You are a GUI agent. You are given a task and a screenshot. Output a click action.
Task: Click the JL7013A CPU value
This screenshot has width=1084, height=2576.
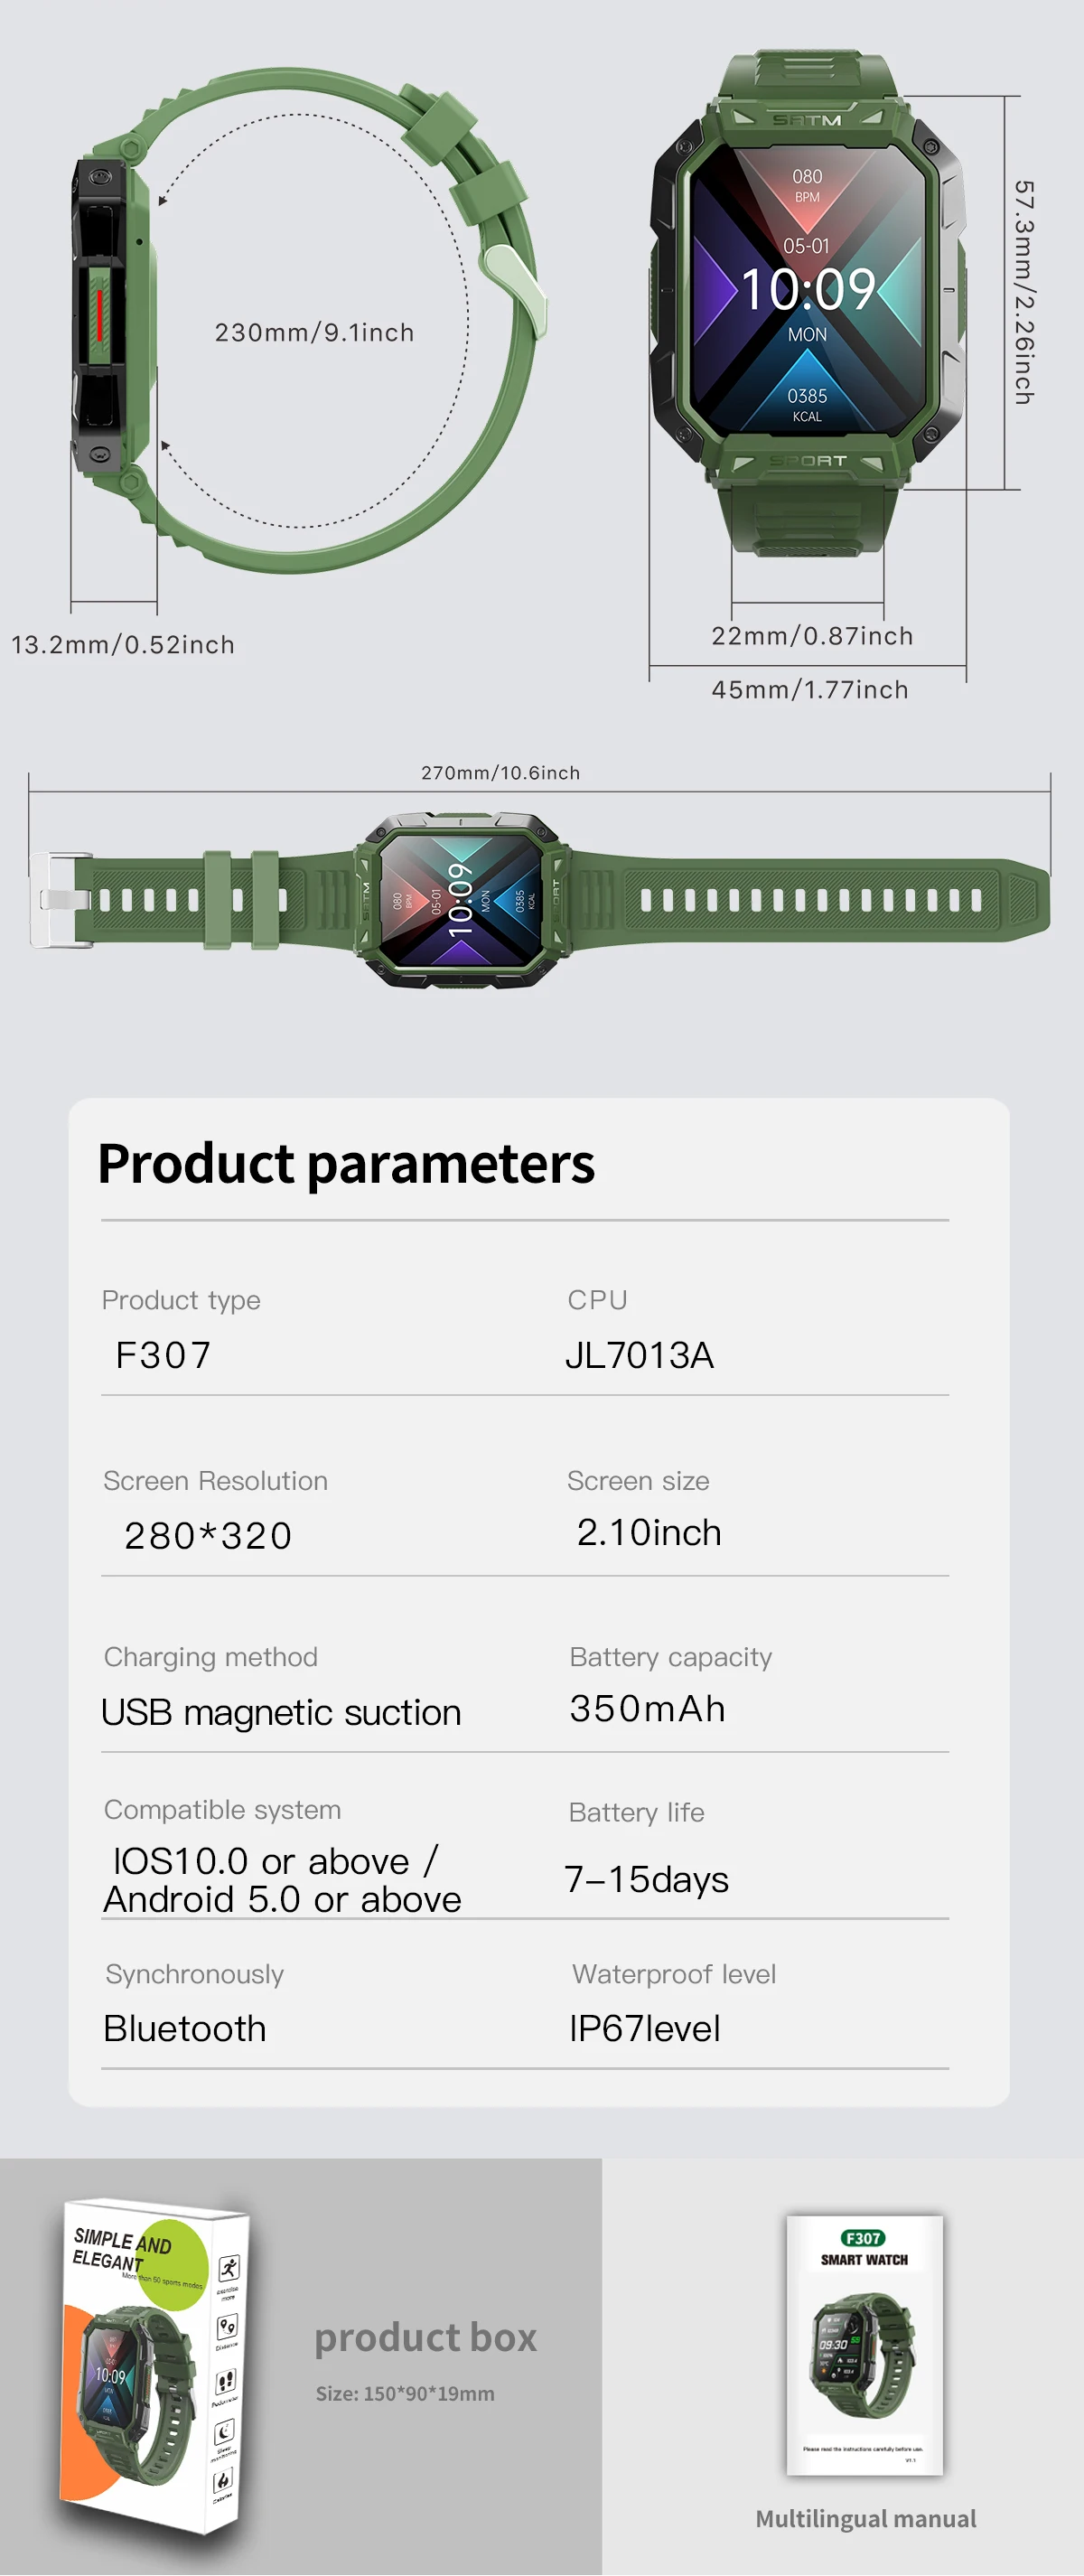click(639, 1355)
